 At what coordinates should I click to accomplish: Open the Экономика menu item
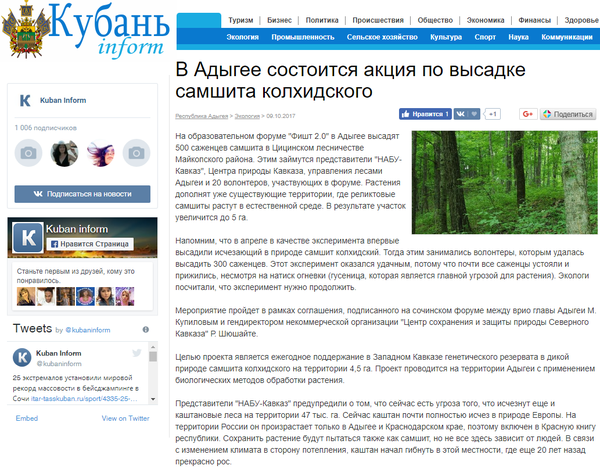click(x=485, y=20)
